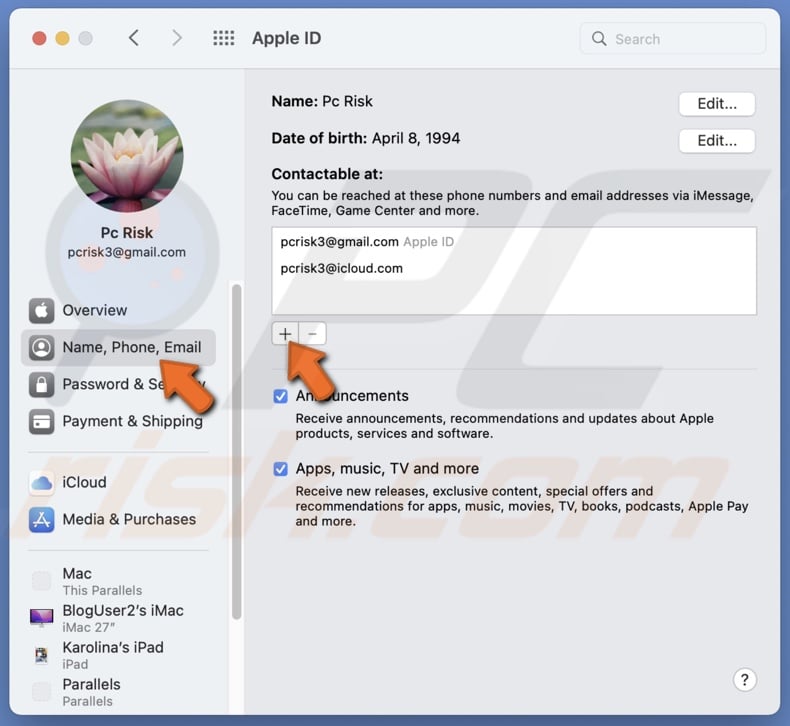Screen dimensions: 790x726
Task: Click the sidebar vertical scrollbar
Action: 236,450
